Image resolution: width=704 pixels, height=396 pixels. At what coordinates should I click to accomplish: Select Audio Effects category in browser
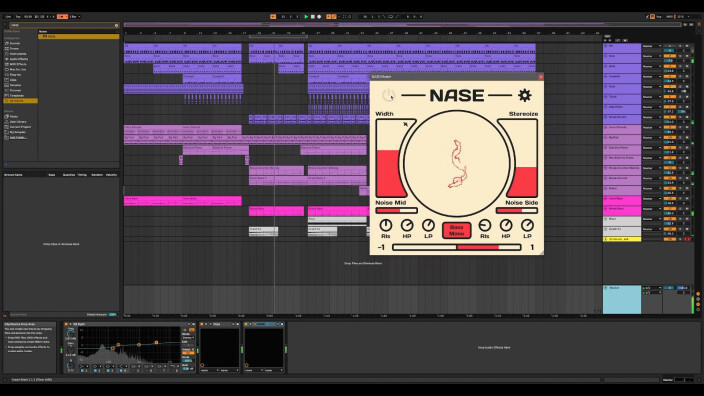[x=19, y=59]
